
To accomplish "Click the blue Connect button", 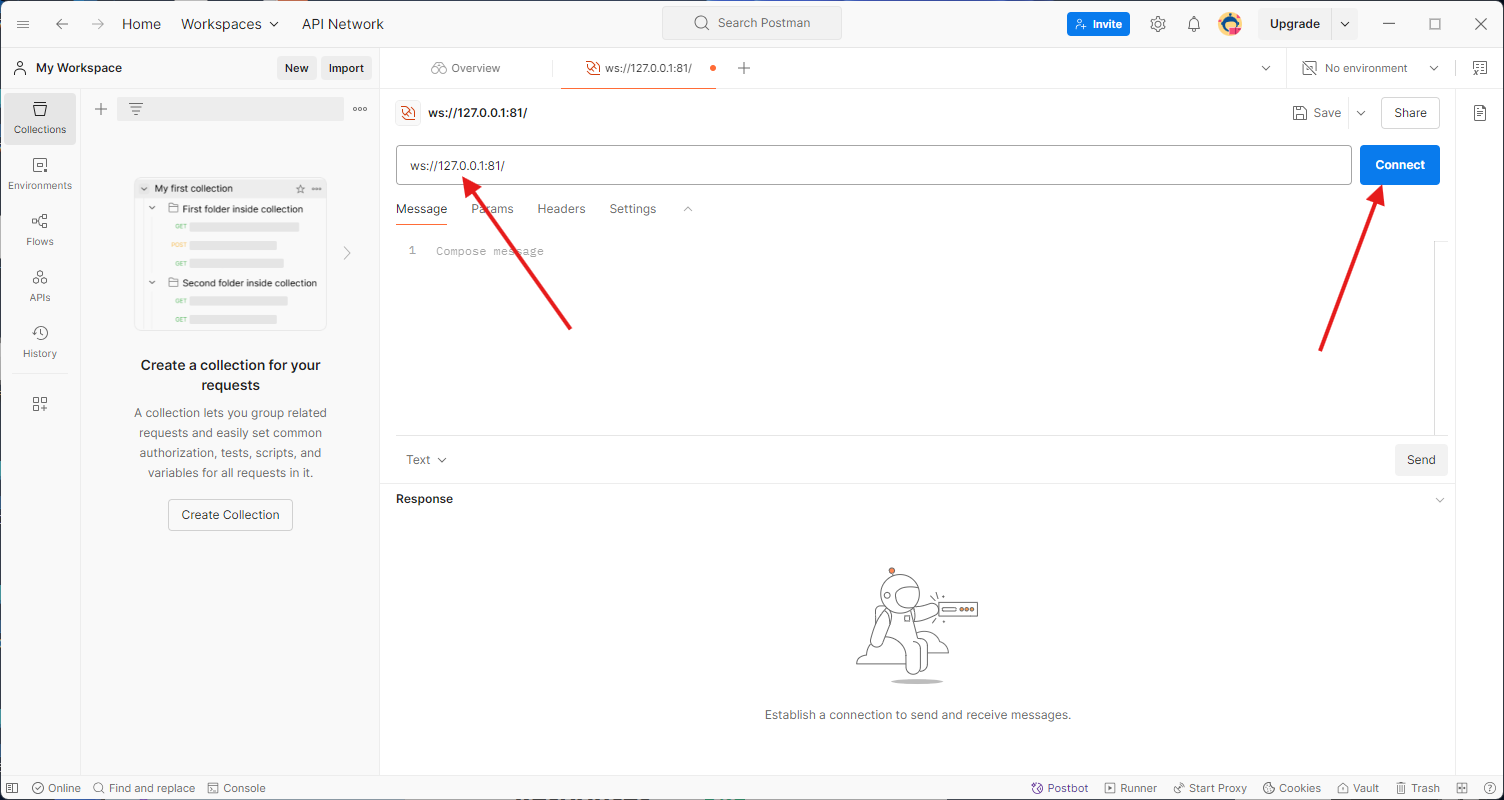I will tap(1399, 165).
